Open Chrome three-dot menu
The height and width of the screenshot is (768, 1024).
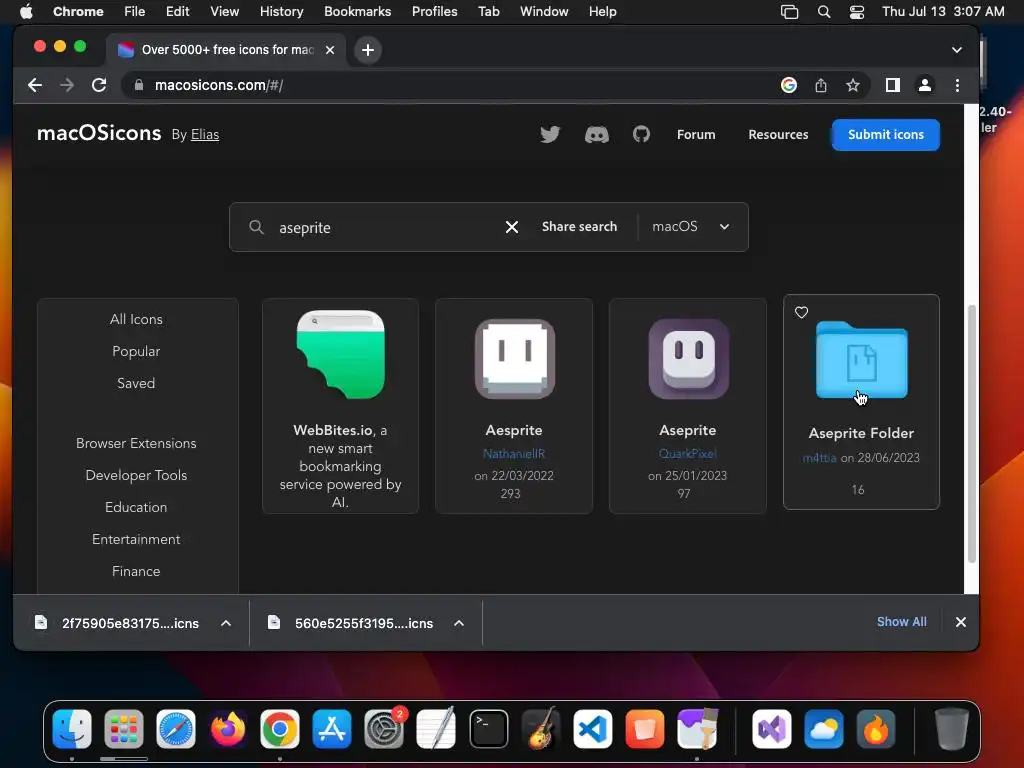957,85
